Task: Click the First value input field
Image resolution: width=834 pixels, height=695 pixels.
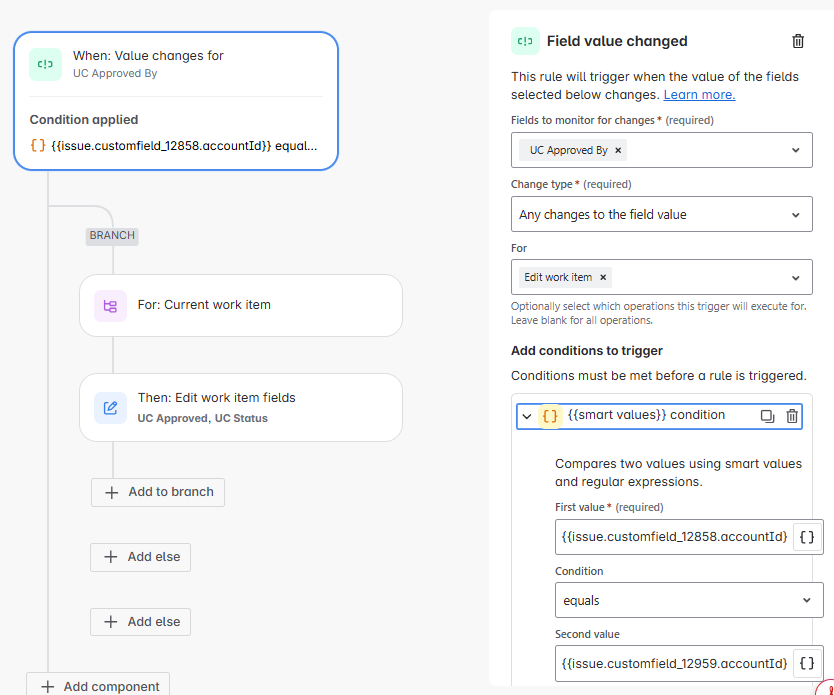Action: click(674, 537)
